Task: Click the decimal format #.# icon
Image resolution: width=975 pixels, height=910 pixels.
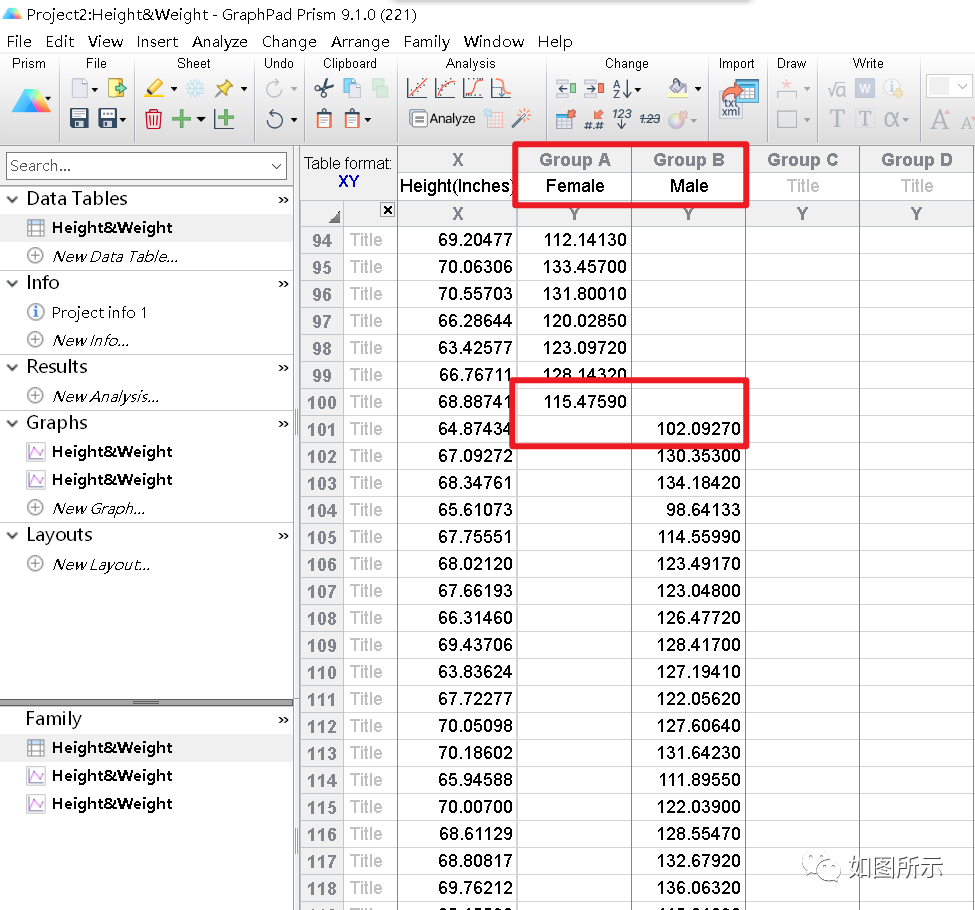Action: pos(594,119)
